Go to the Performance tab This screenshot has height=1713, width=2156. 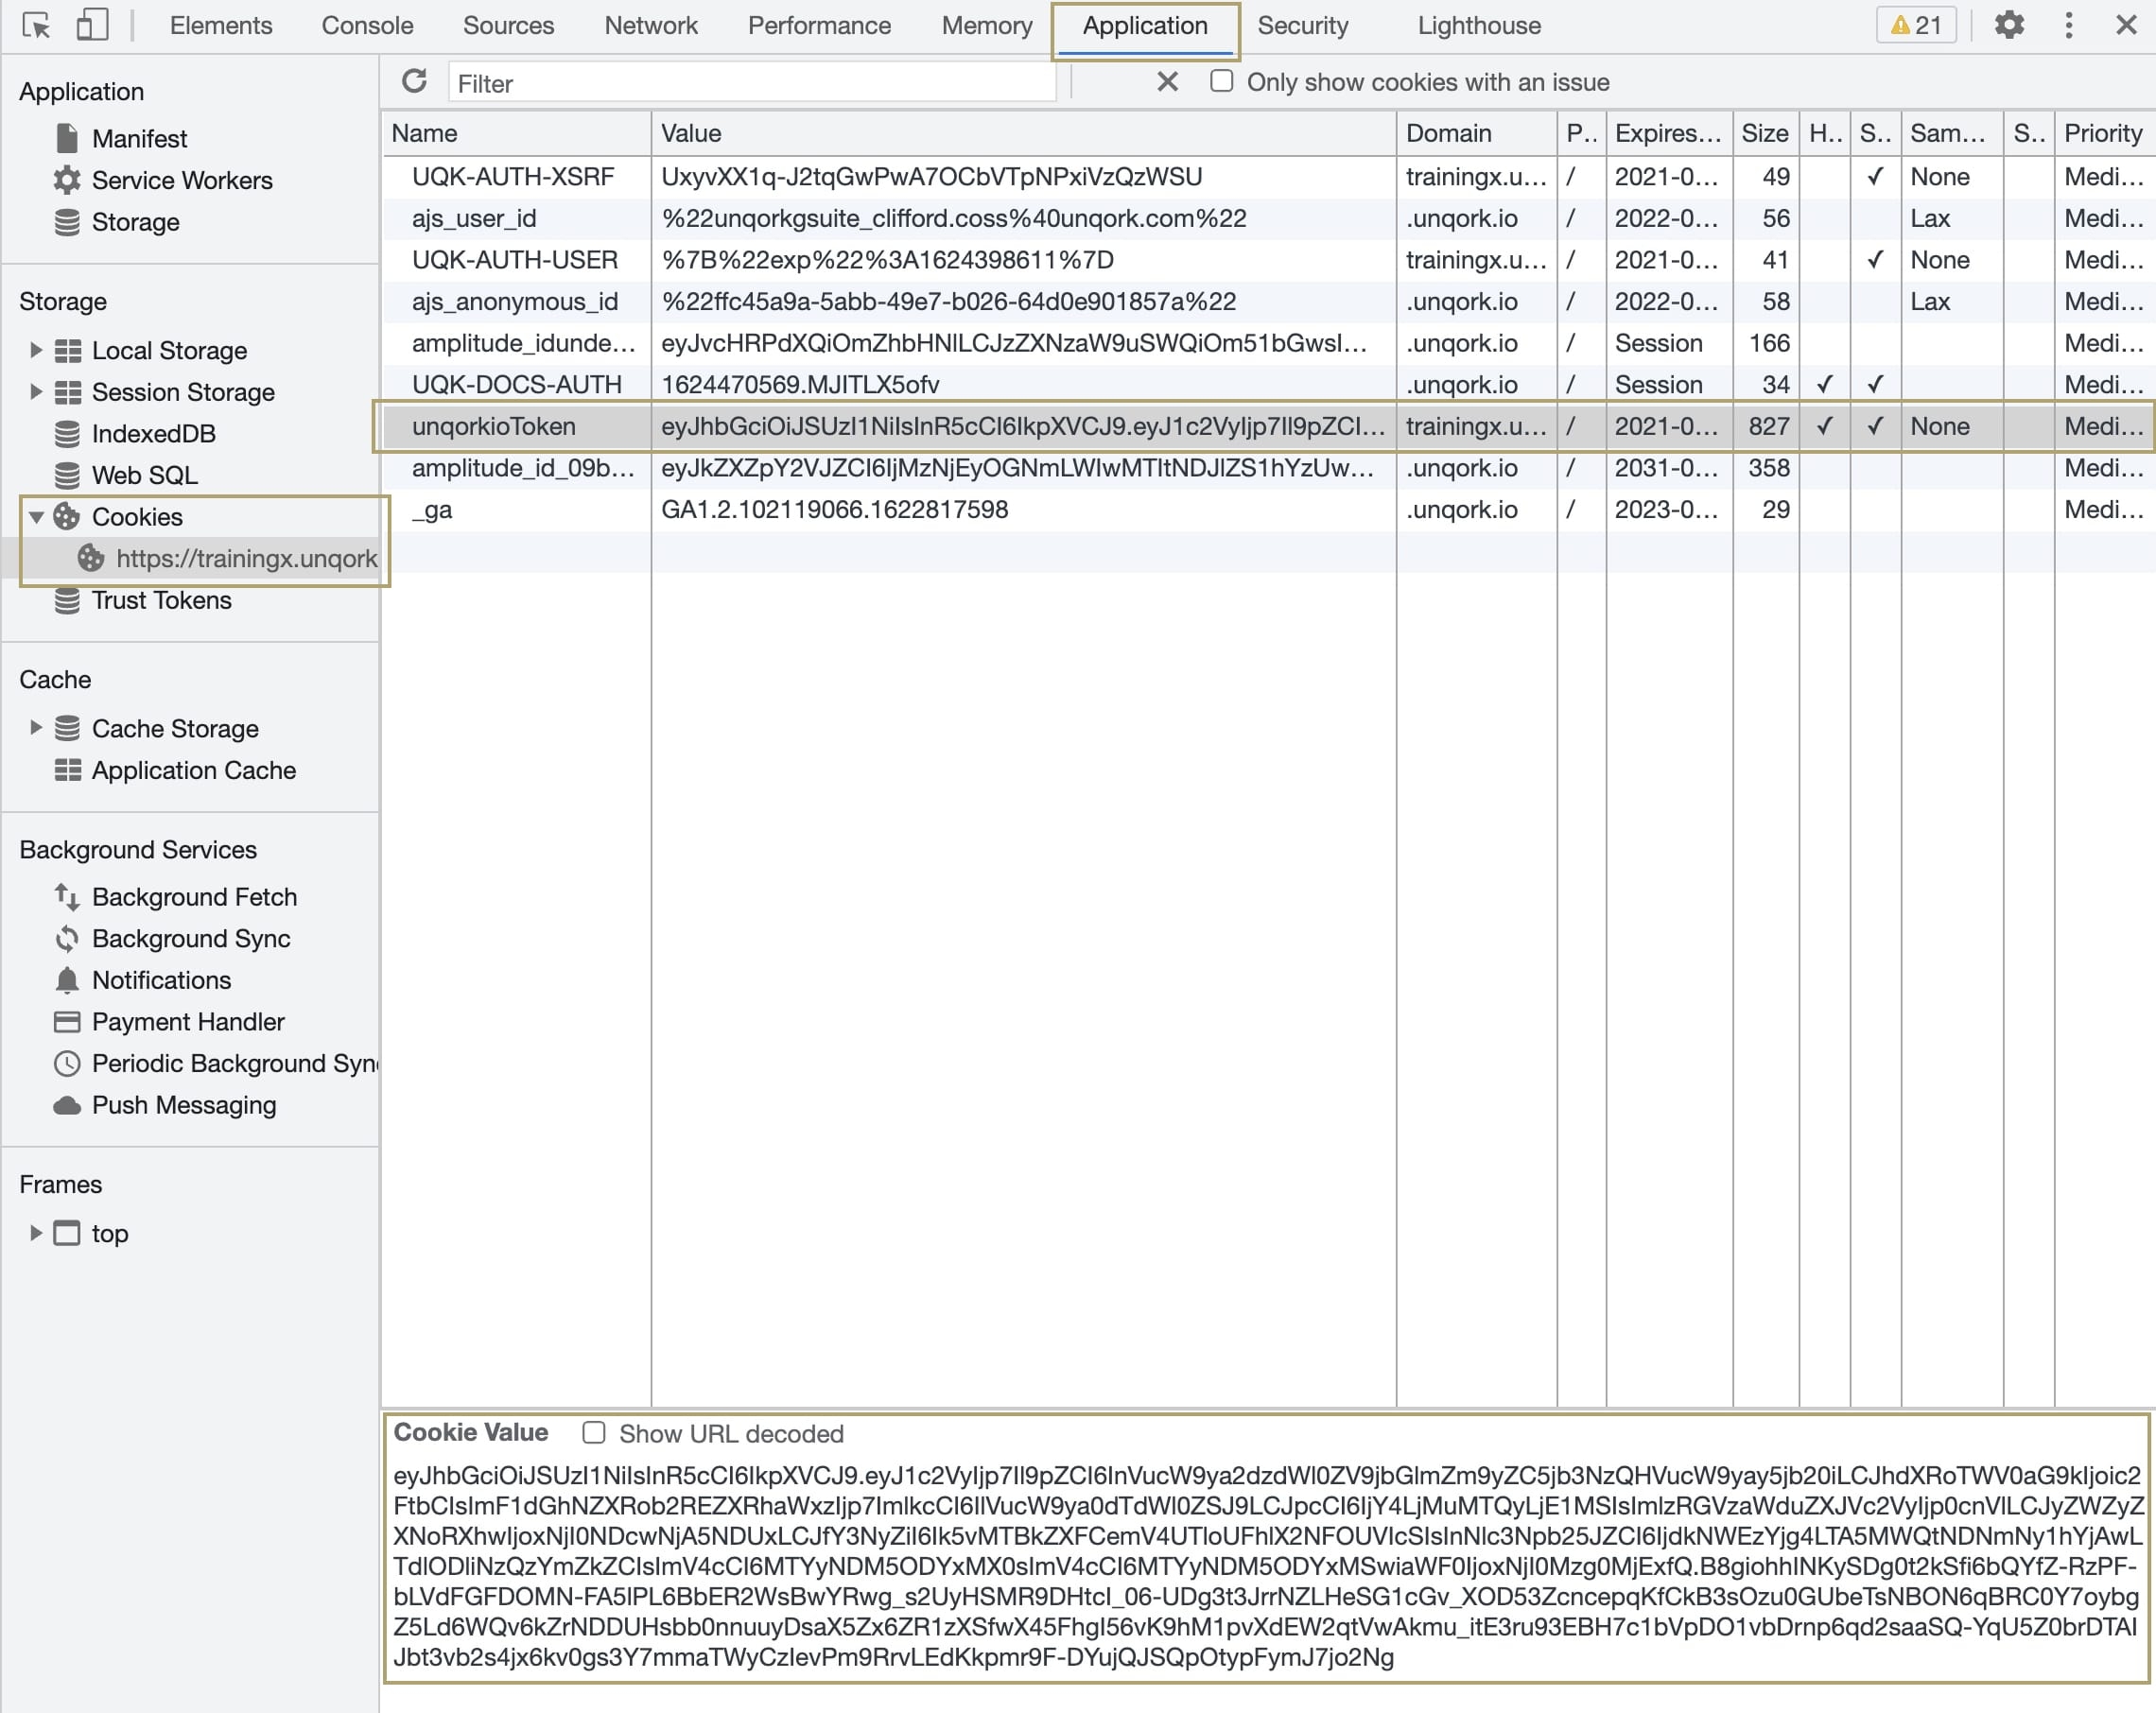[819, 26]
